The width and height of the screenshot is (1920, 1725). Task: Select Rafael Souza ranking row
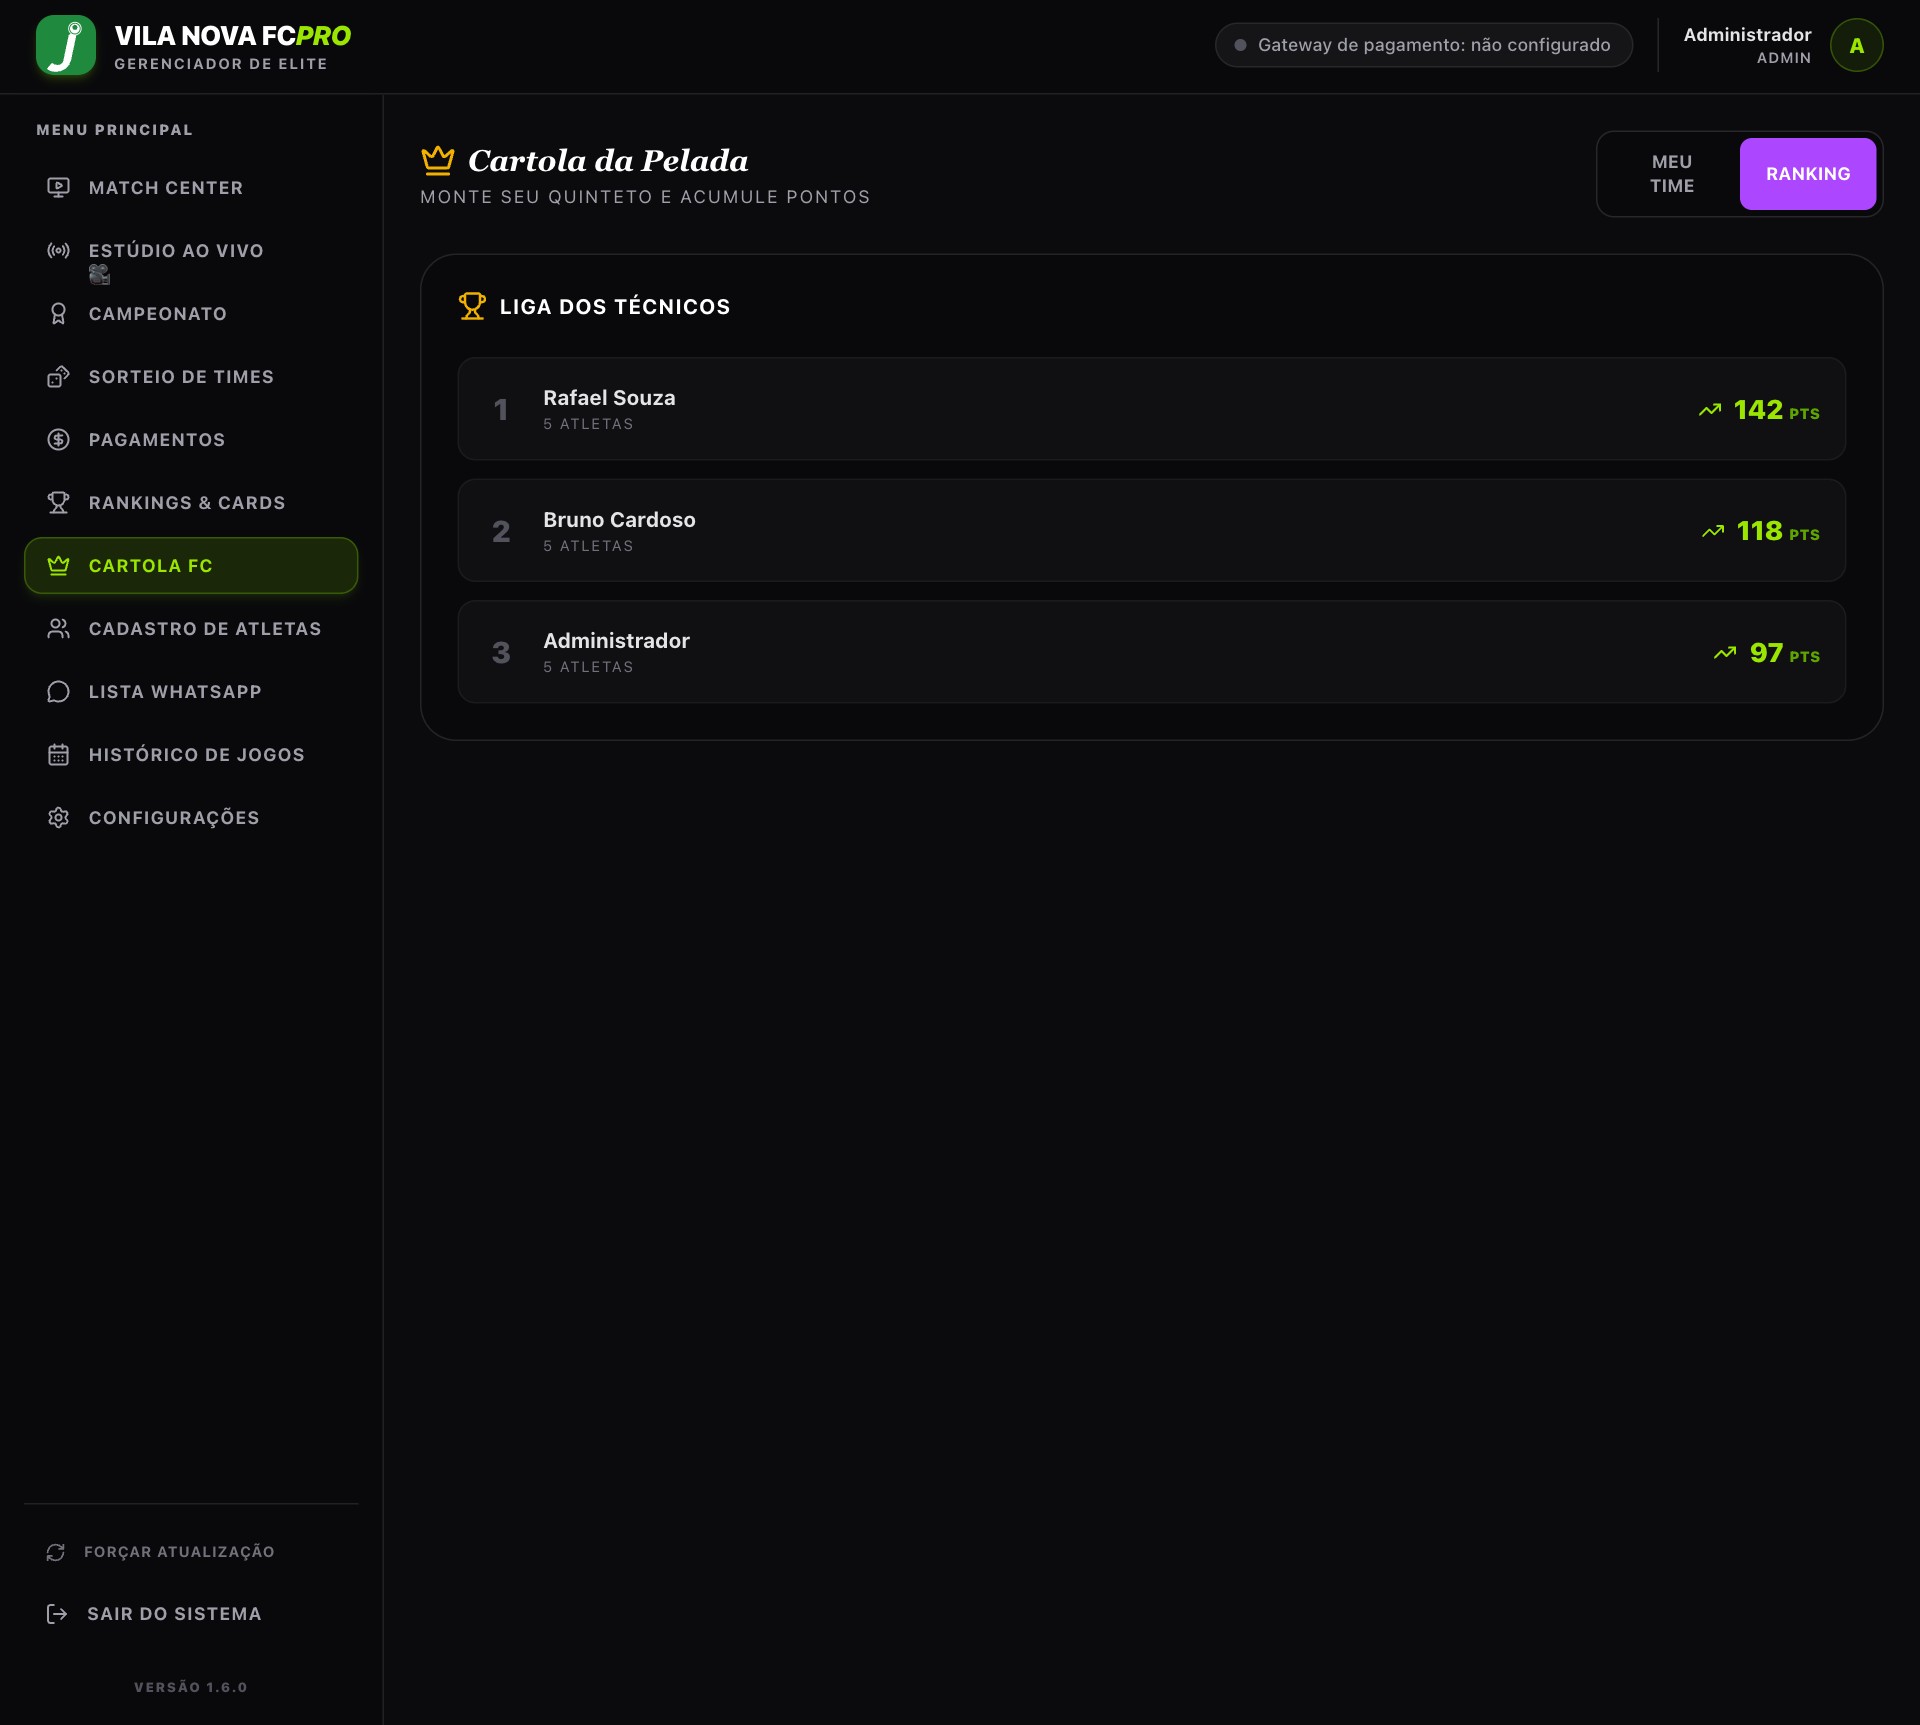pyautogui.click(x=1152, y=409)
